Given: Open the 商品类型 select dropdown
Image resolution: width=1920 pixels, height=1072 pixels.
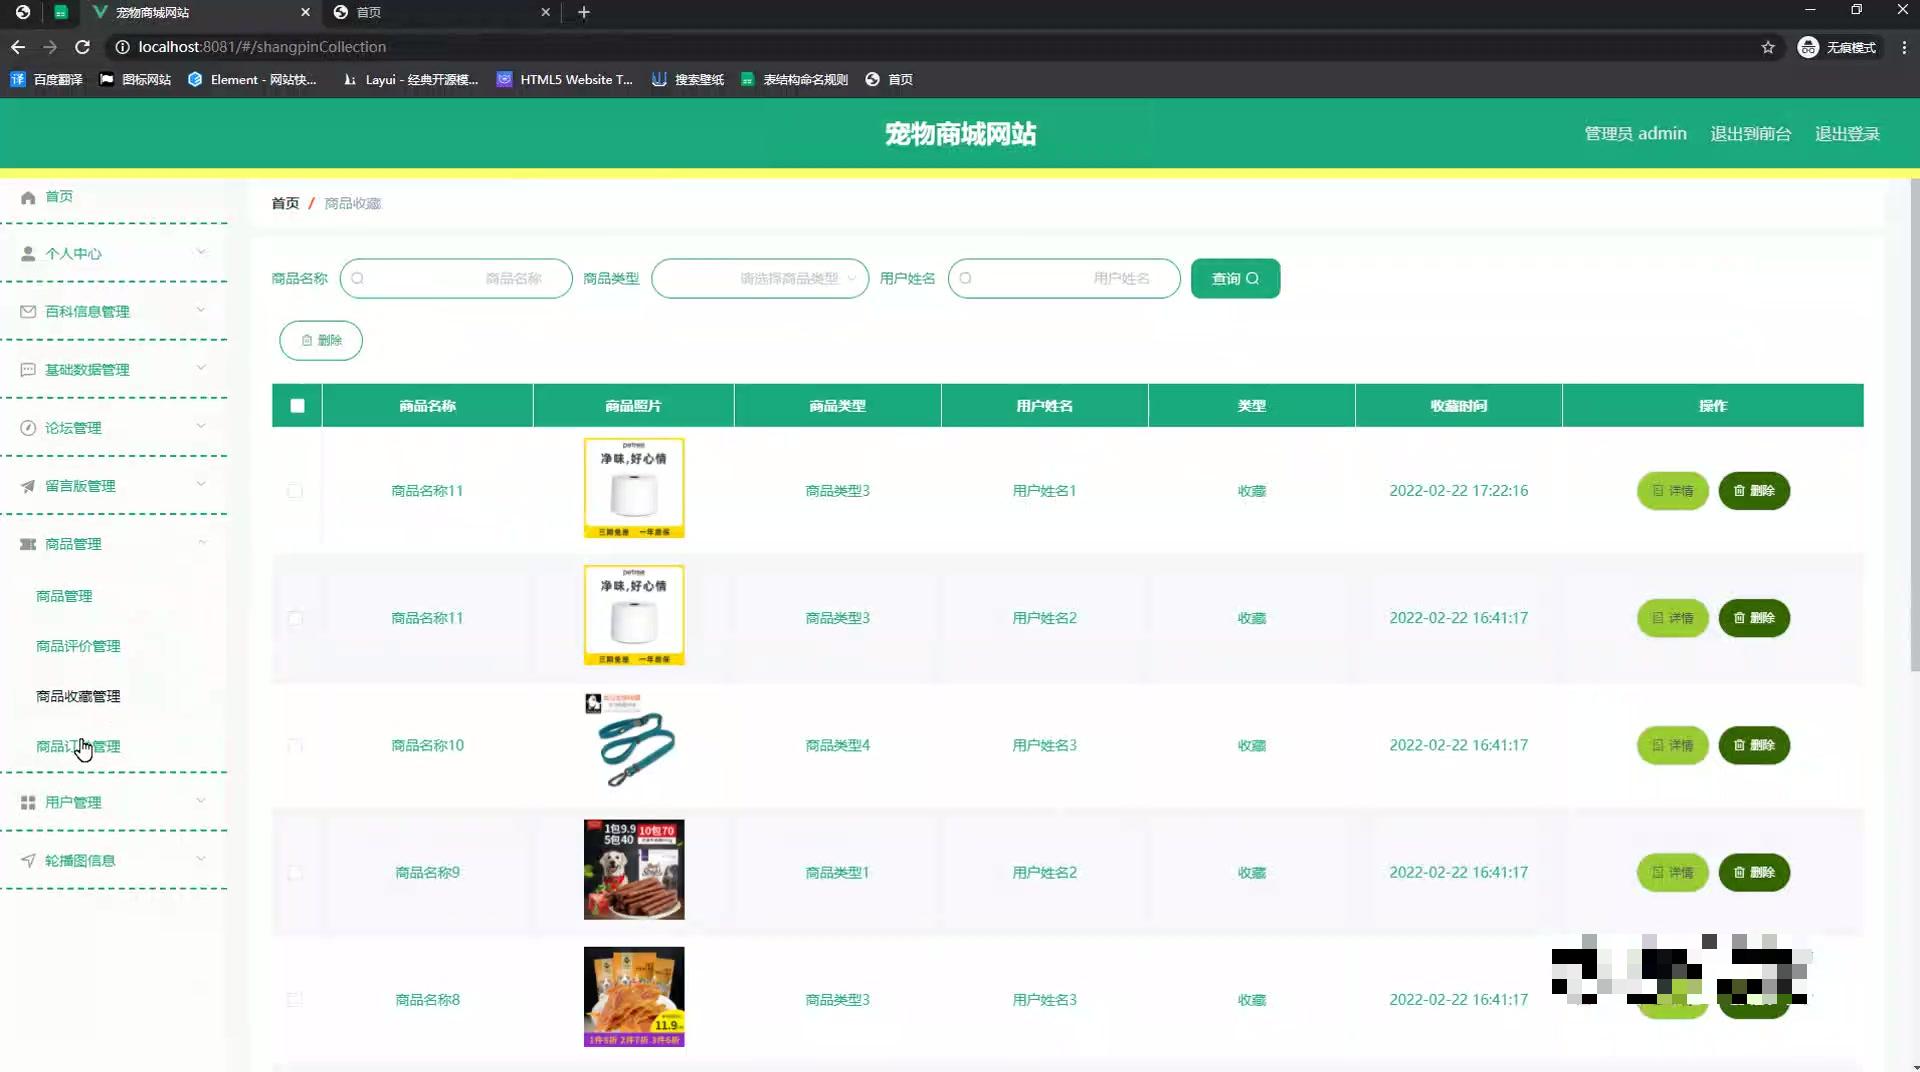Looking at the screenshot, I should [x=760, y=279].
